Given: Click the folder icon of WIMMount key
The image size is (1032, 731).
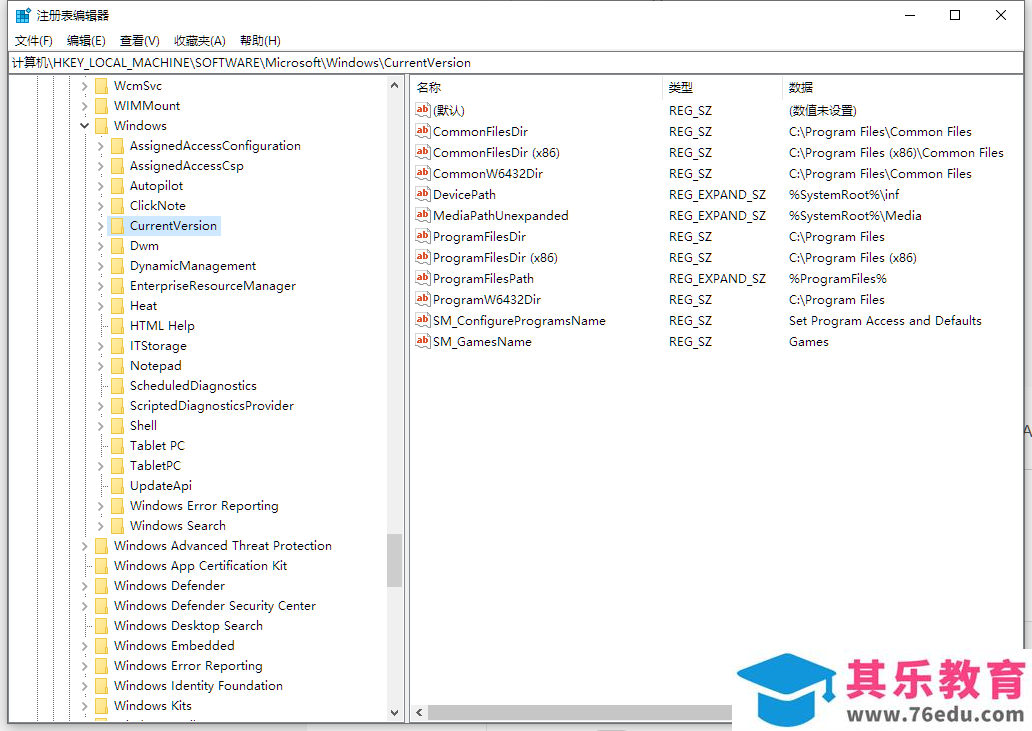Looking at the screenshot, I should (101, 105).
